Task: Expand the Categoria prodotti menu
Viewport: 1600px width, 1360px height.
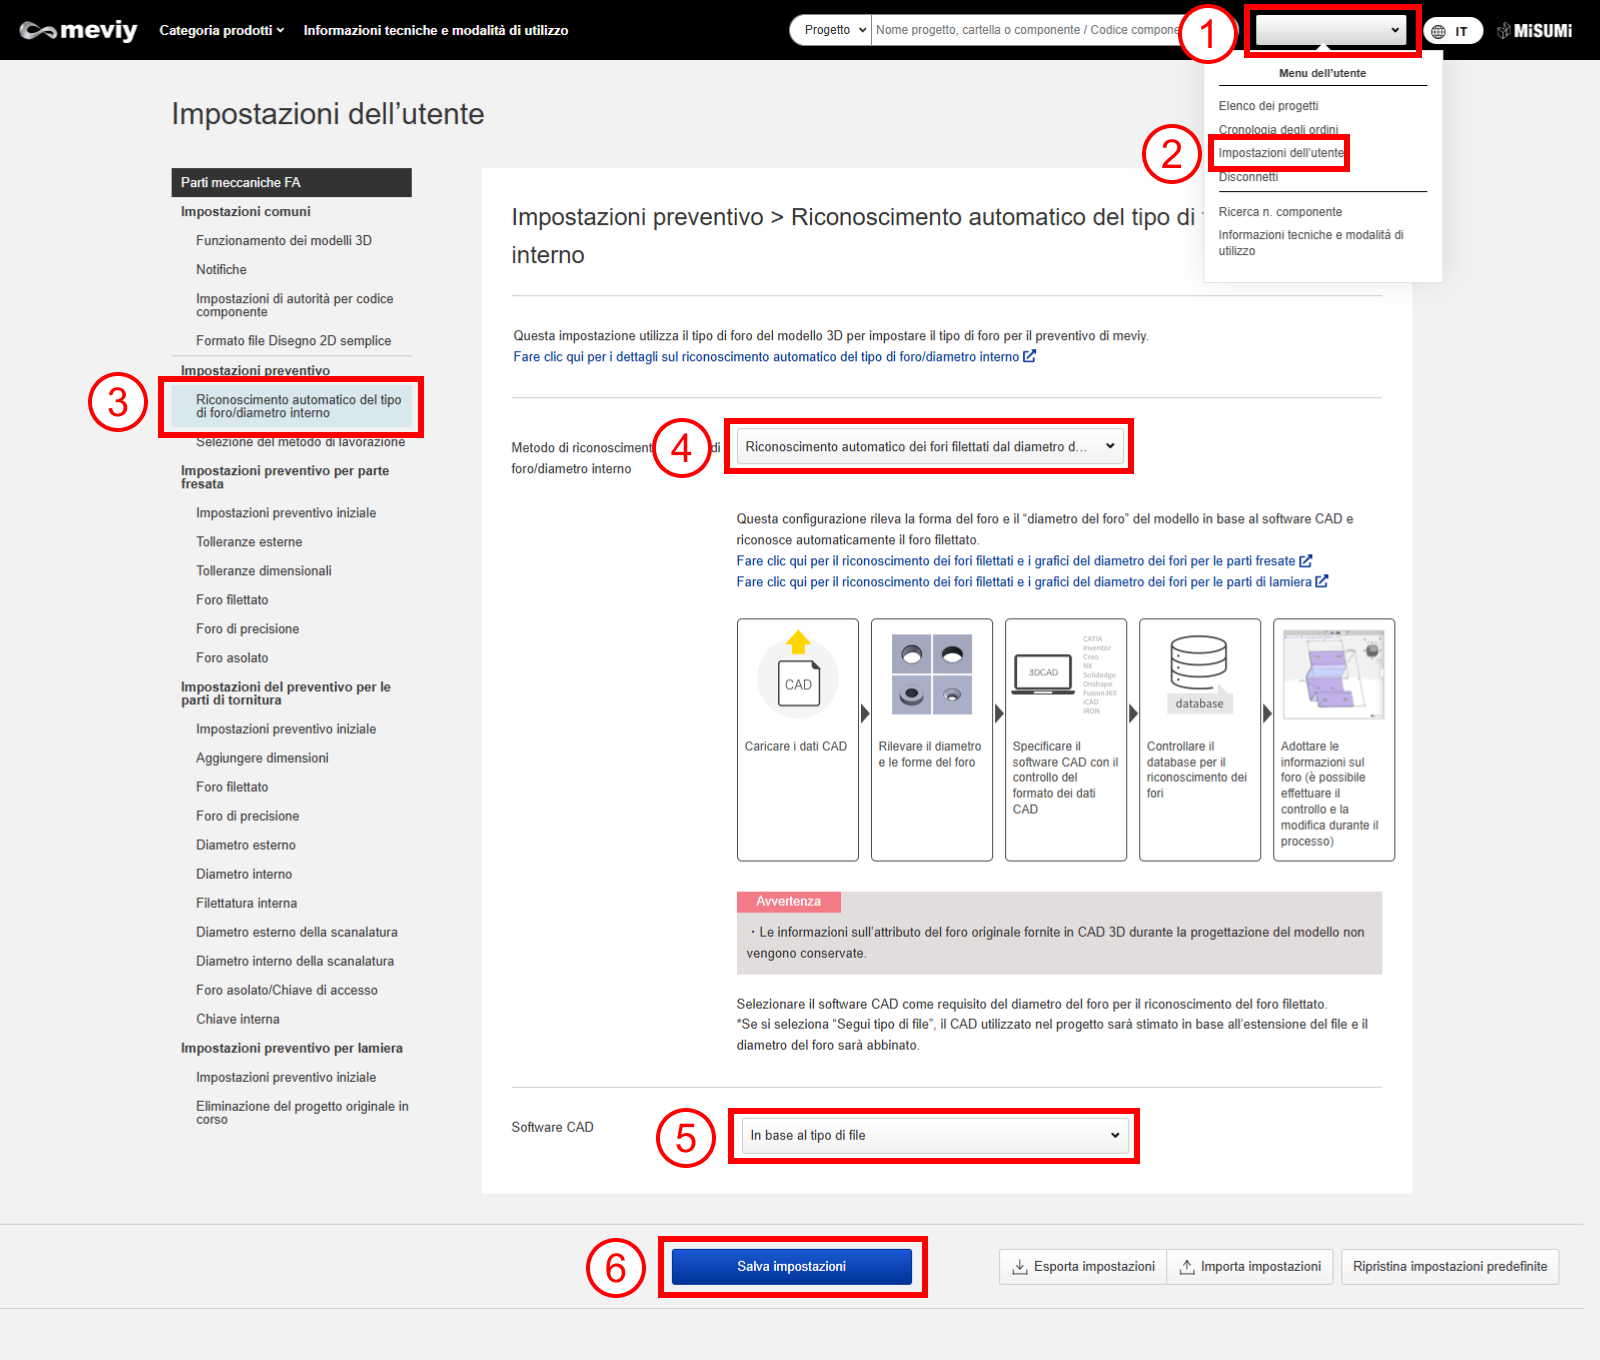Action: click(x=221, y=30)
